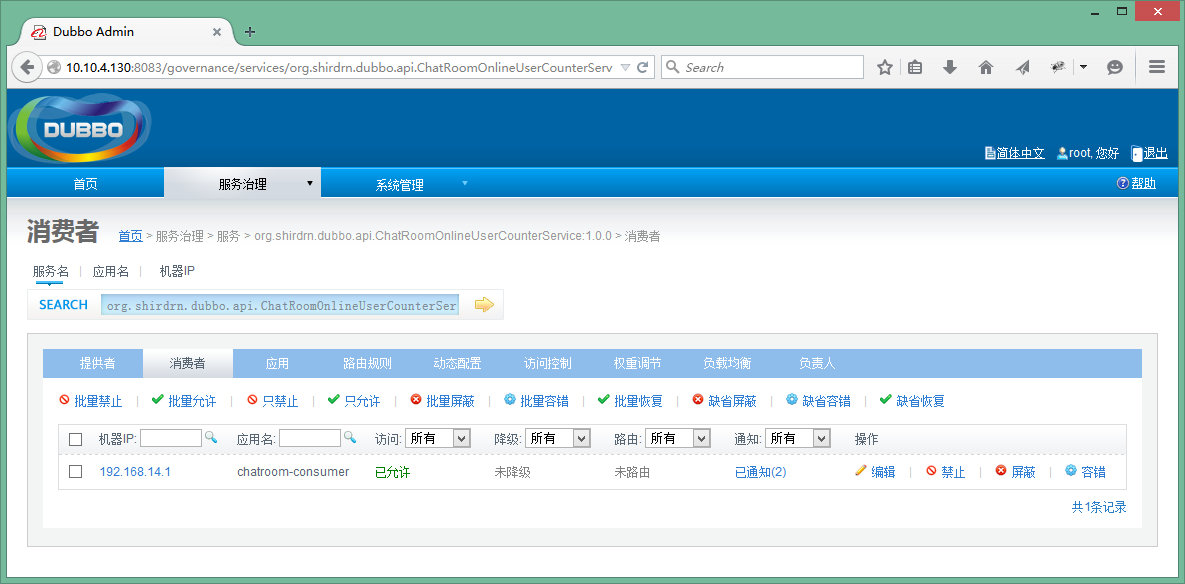Click the orange search arrow button

click(x=484, y=305)
